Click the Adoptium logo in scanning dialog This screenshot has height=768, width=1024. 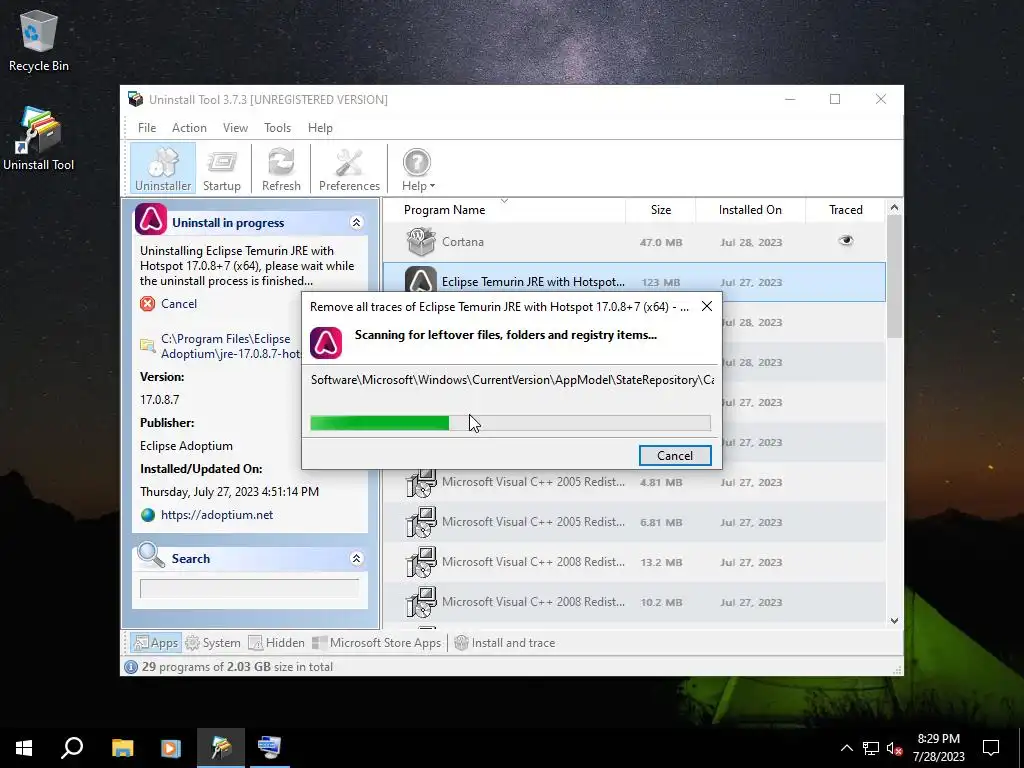pyautogui.click(x=326, y=343)
